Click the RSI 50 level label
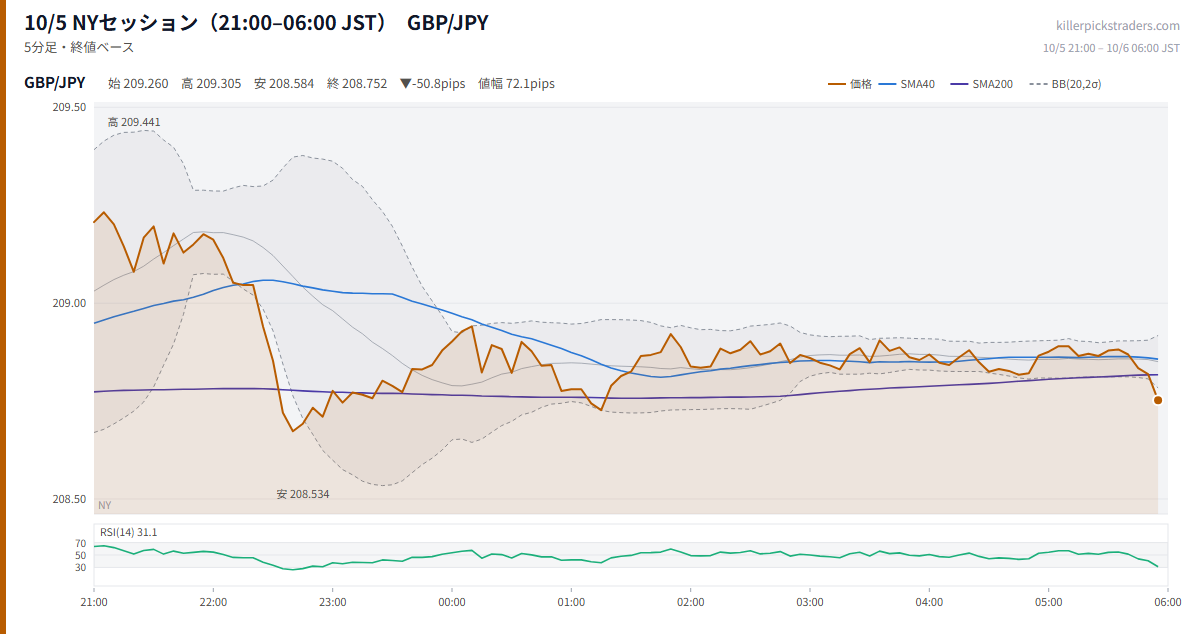 point(81,555)
